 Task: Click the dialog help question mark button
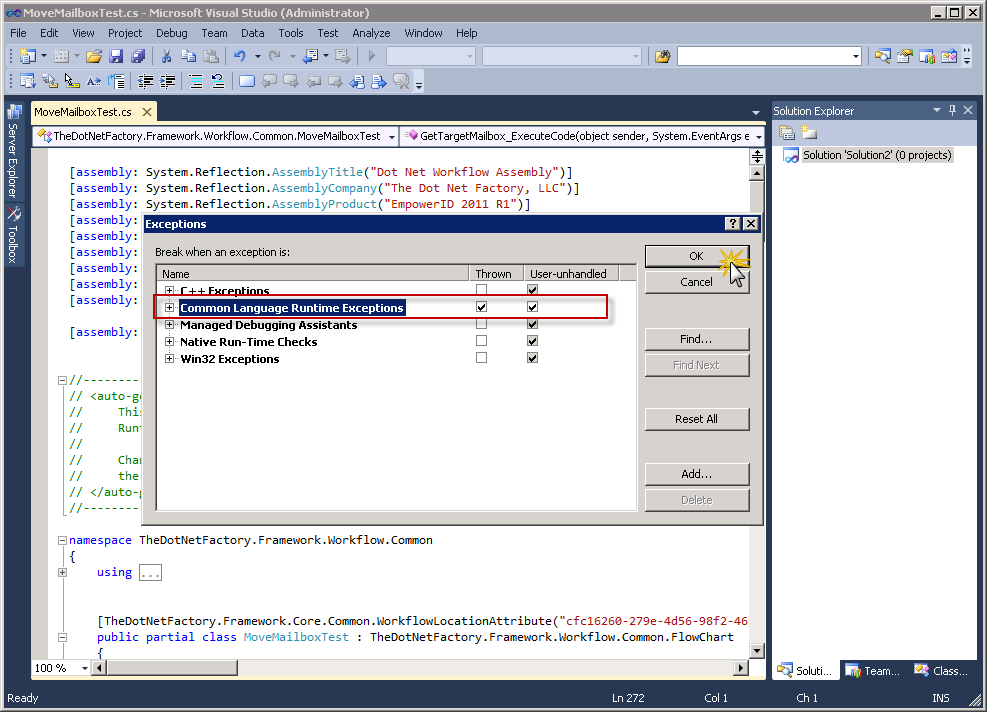coord(732,223)
